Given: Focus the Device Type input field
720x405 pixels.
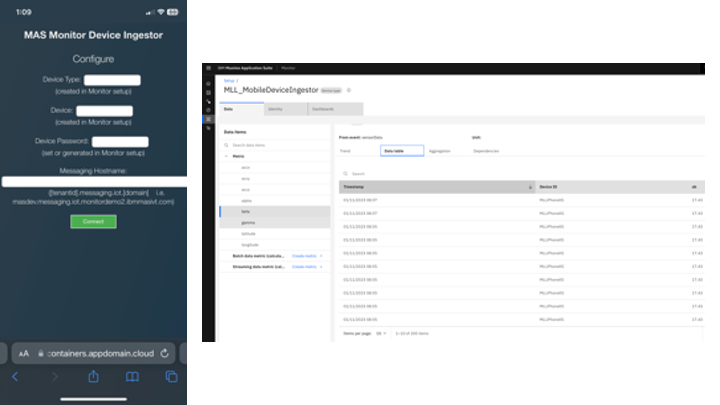Looking at the screenshot, I should (112, 80).
